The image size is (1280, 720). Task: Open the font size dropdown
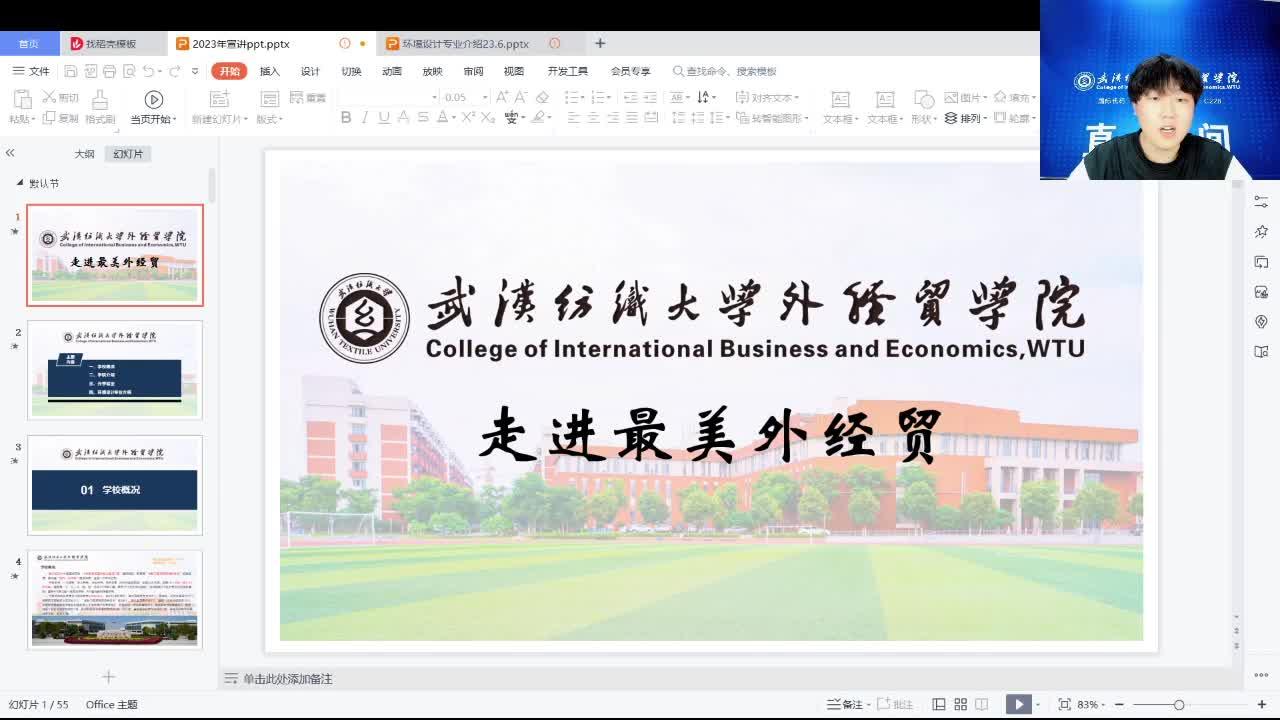485,97
